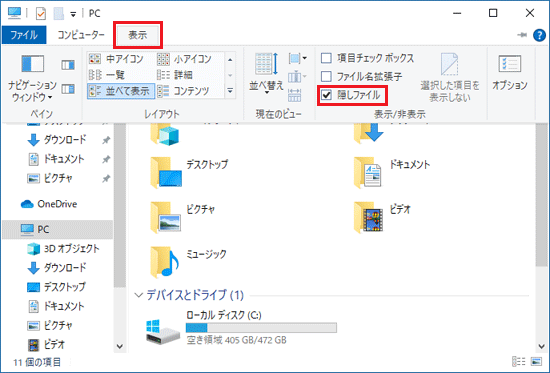Select the ピクチャ folder in content
This screenshot has width=550, height=373.
click(182, 218)
